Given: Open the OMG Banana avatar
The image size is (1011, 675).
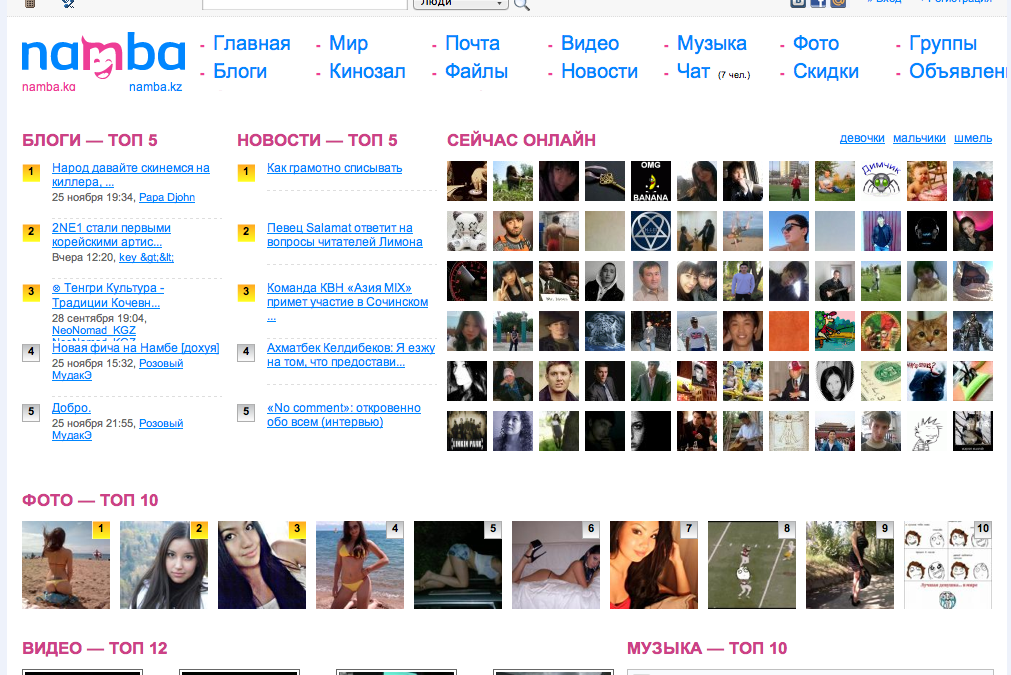Looking at the screenshot, I should (x=650, y=181).
